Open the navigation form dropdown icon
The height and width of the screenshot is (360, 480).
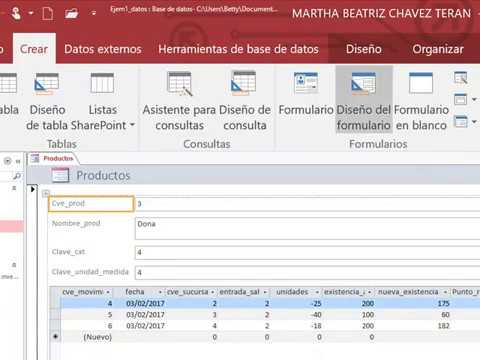[465, 99]
